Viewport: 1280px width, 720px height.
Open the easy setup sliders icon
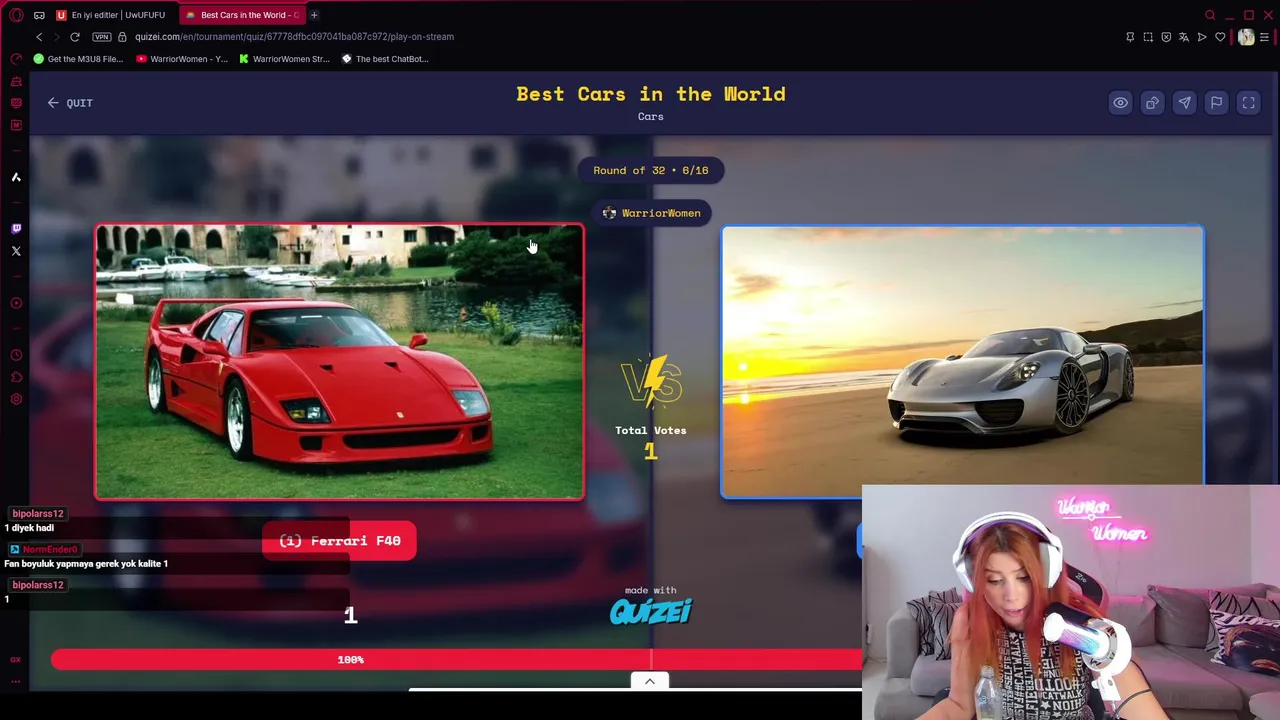point(1265,37)
